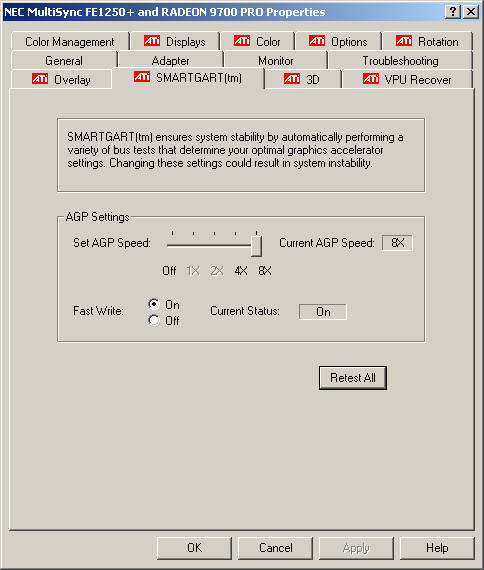
Task: Open the ATI Color tab
Action: click(257, 42)
